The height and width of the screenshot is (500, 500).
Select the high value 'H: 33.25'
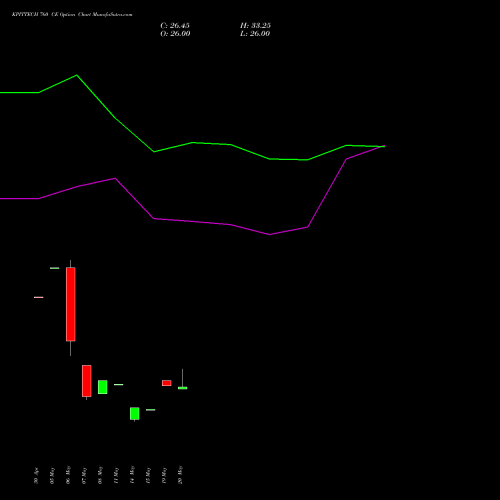(x=255, y=26)
